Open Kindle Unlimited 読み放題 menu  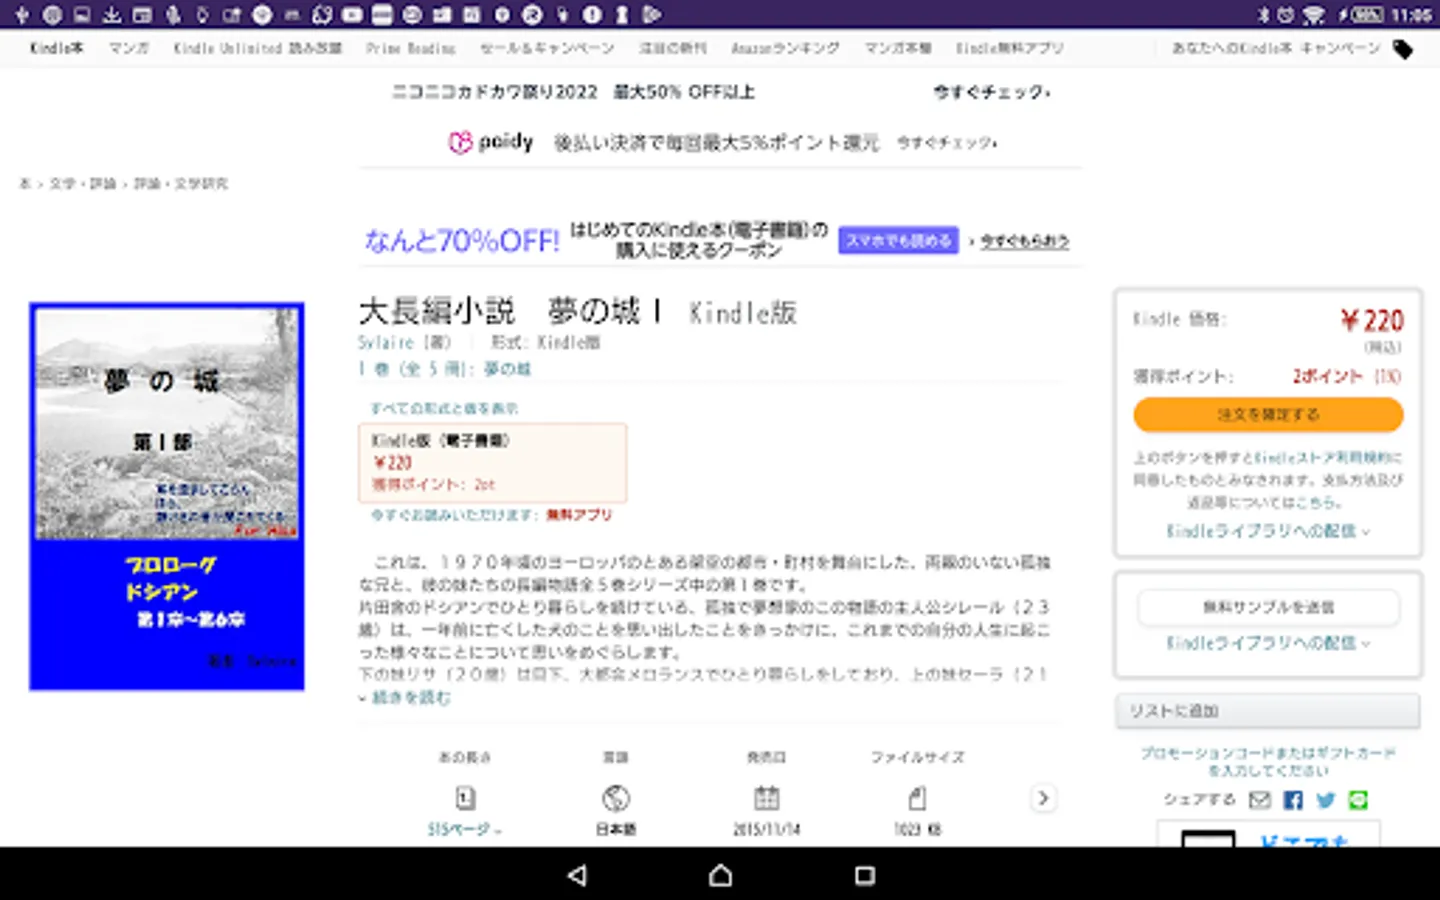coord(257,48)
